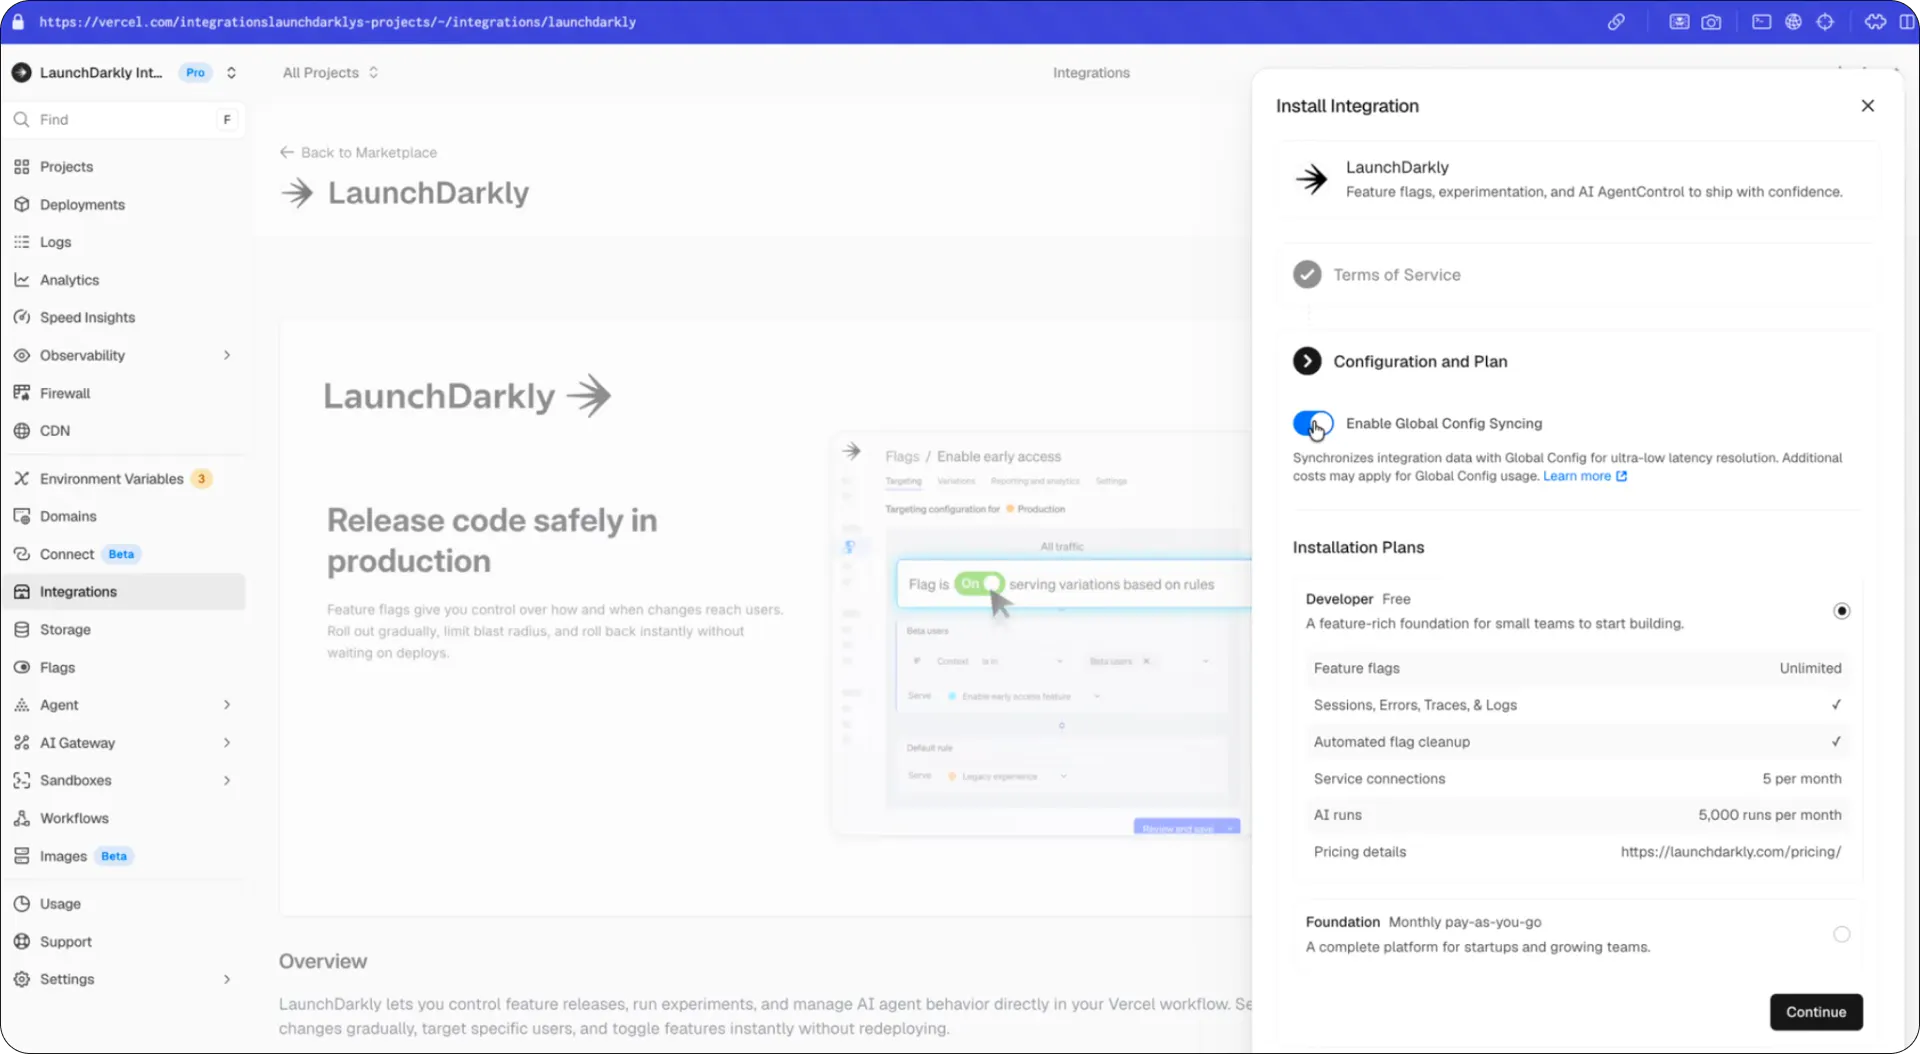Open Support via the lifebuoy icon
The width and height of the screenshot is (1920, 1054).
coord(22,942)
